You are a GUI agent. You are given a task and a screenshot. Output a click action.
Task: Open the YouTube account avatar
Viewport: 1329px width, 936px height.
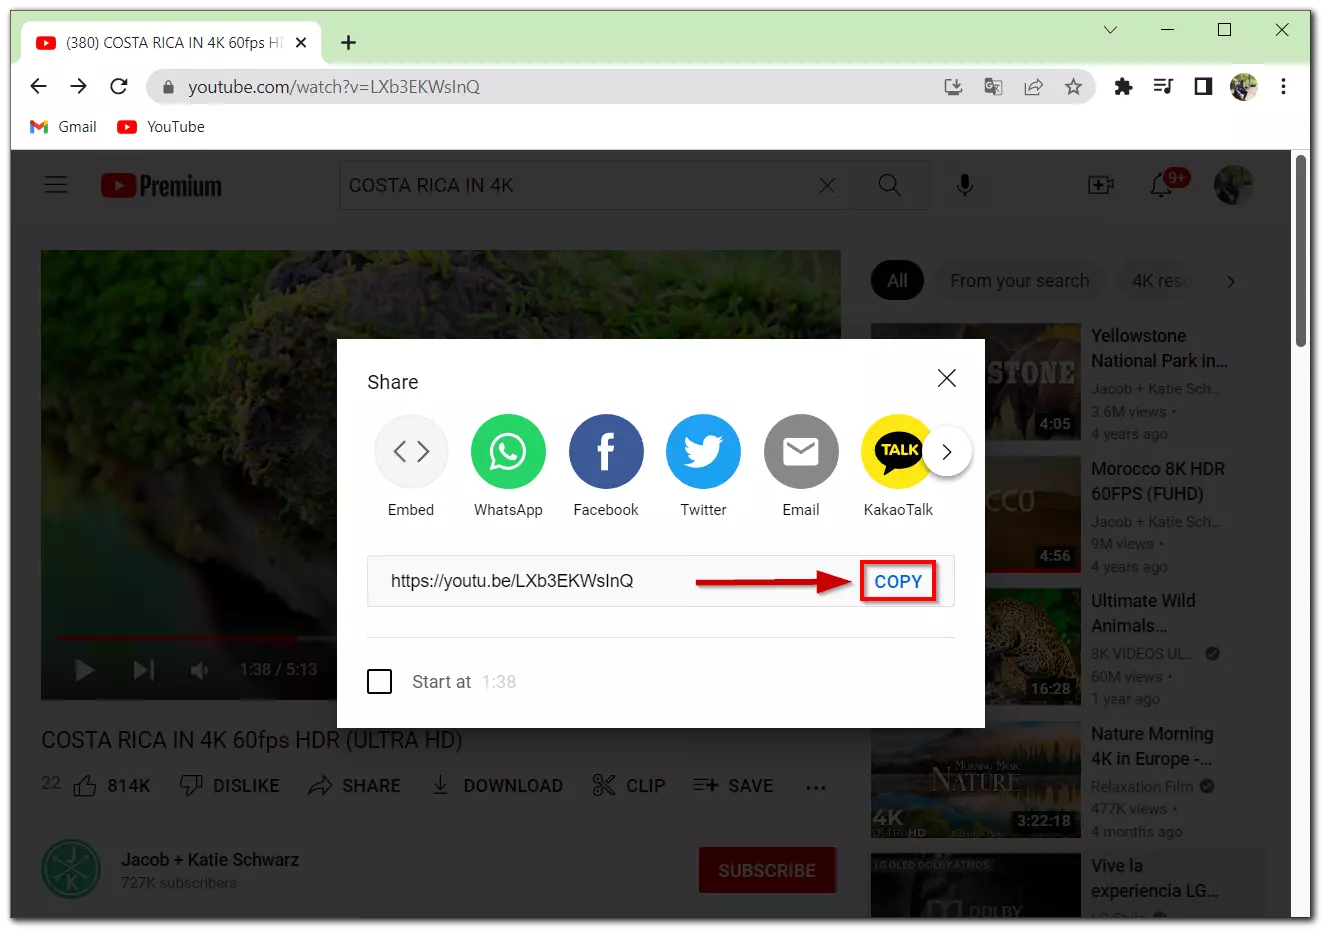point(1233,186)
